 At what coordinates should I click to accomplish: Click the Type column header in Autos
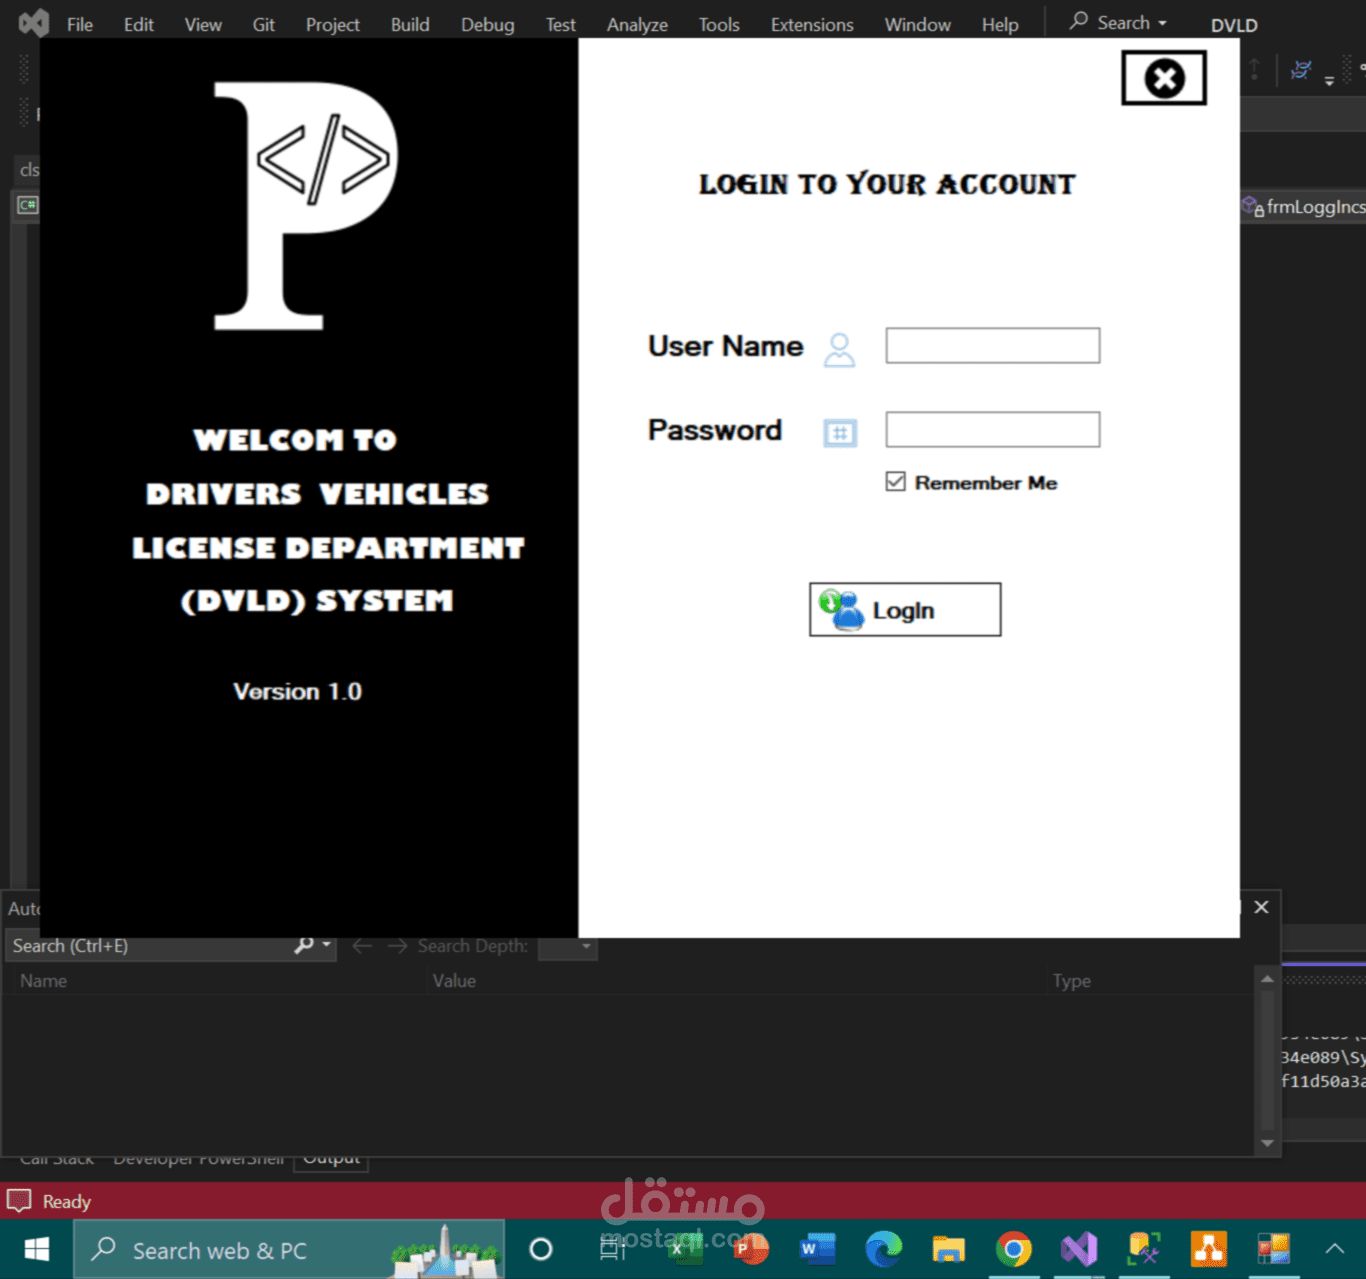1071,981
